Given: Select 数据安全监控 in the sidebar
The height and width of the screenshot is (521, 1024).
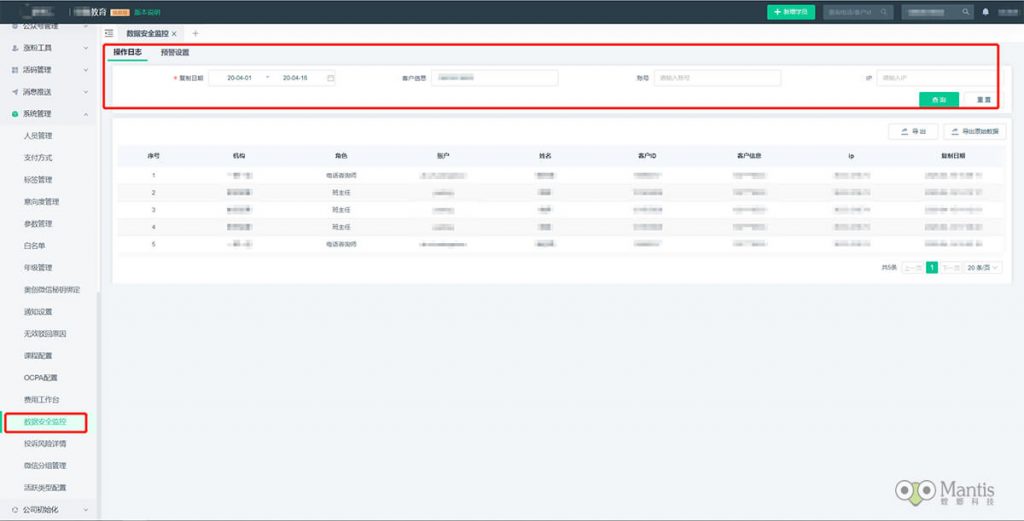Looking at the screenshot, I should click(45, 422).
